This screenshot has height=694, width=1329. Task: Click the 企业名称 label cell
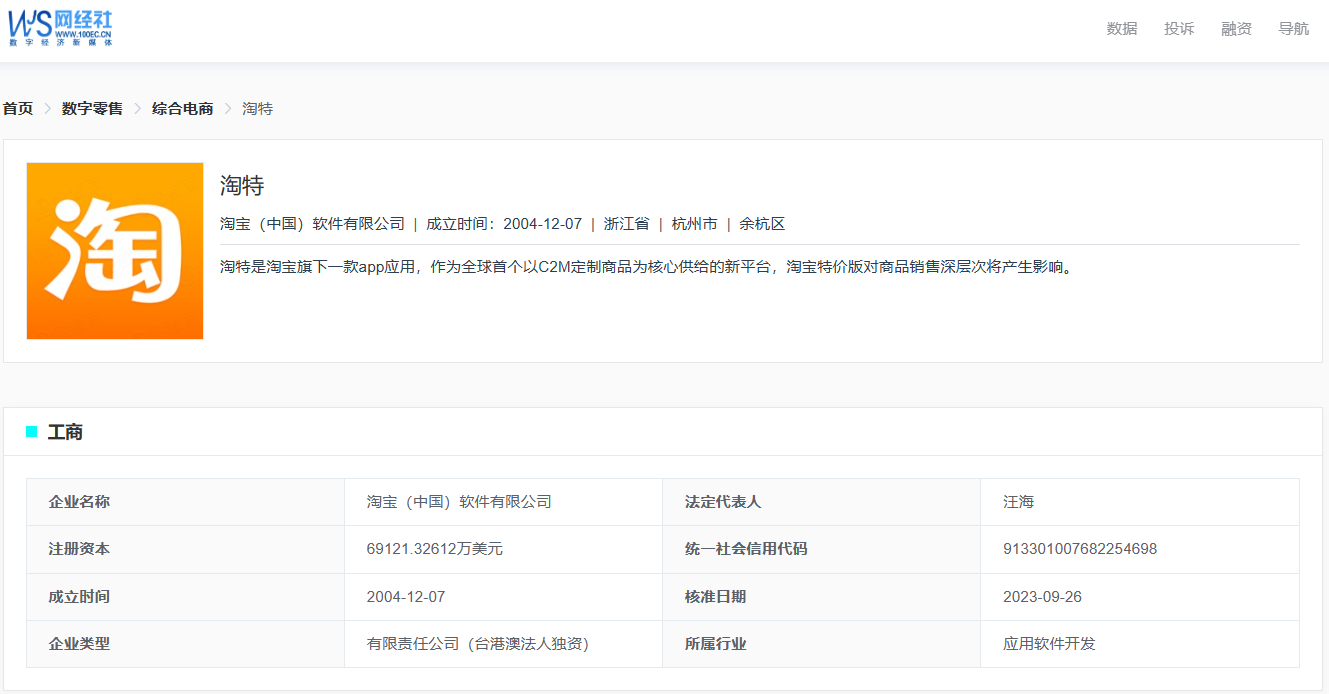tap(186, 502)
